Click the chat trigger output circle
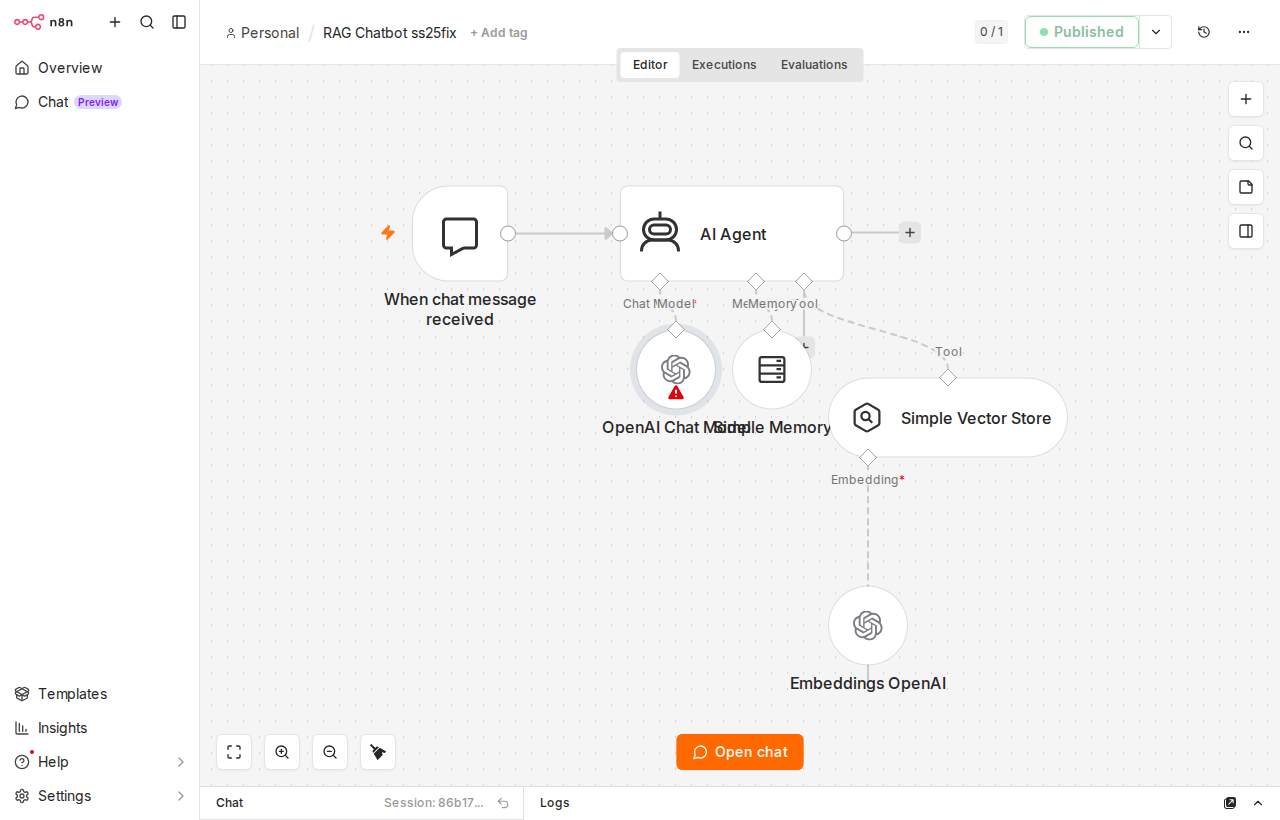The width and height of the screenshot is (1280, 820). [x=508, y=233]
